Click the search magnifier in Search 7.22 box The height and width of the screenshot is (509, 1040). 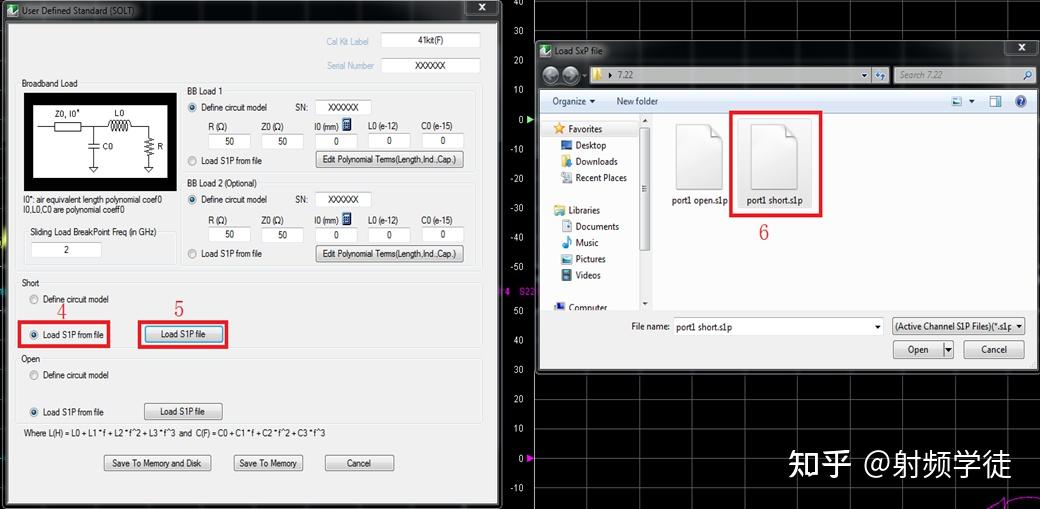click(x=1027, y=75)
